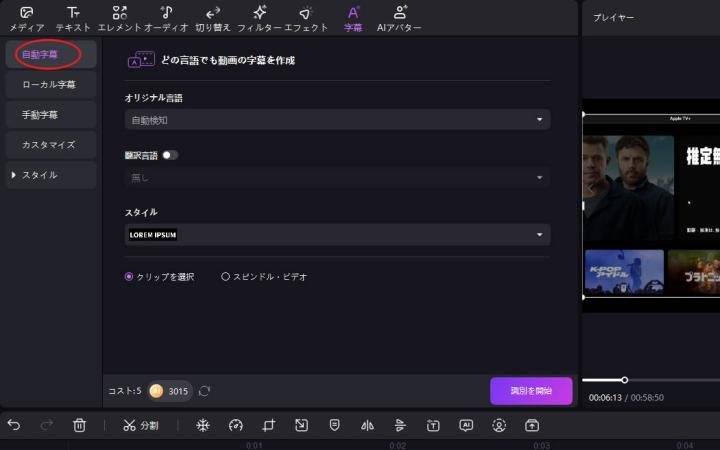Click the mirror flip icon

[x=367, y=425]
